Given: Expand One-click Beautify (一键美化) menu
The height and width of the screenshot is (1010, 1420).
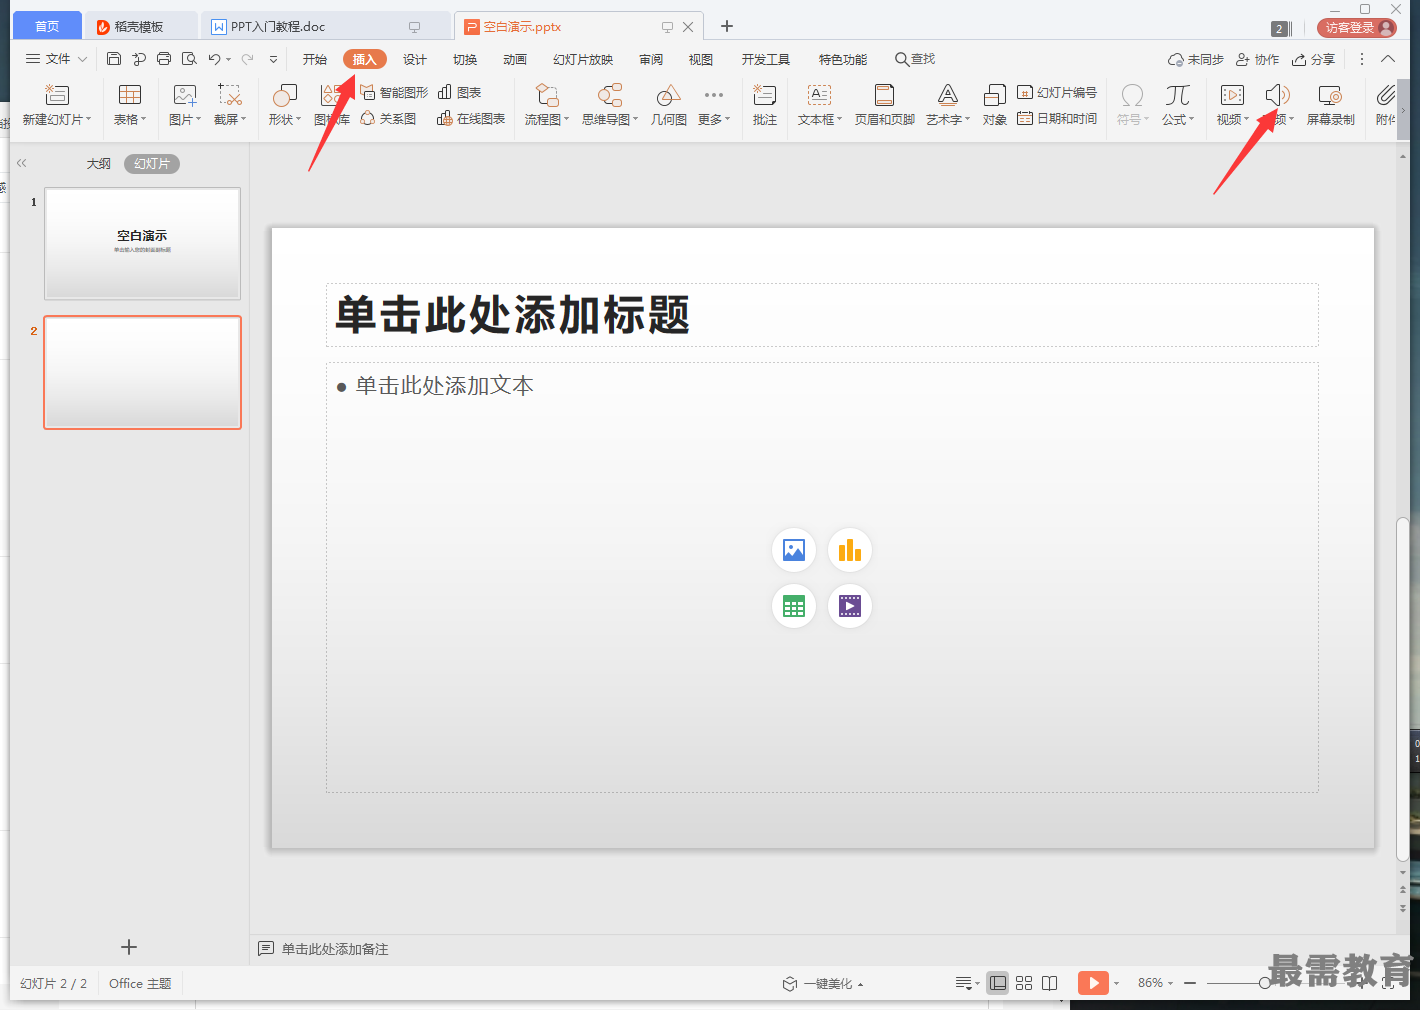Looking at the screenshot, I should 823,983.
